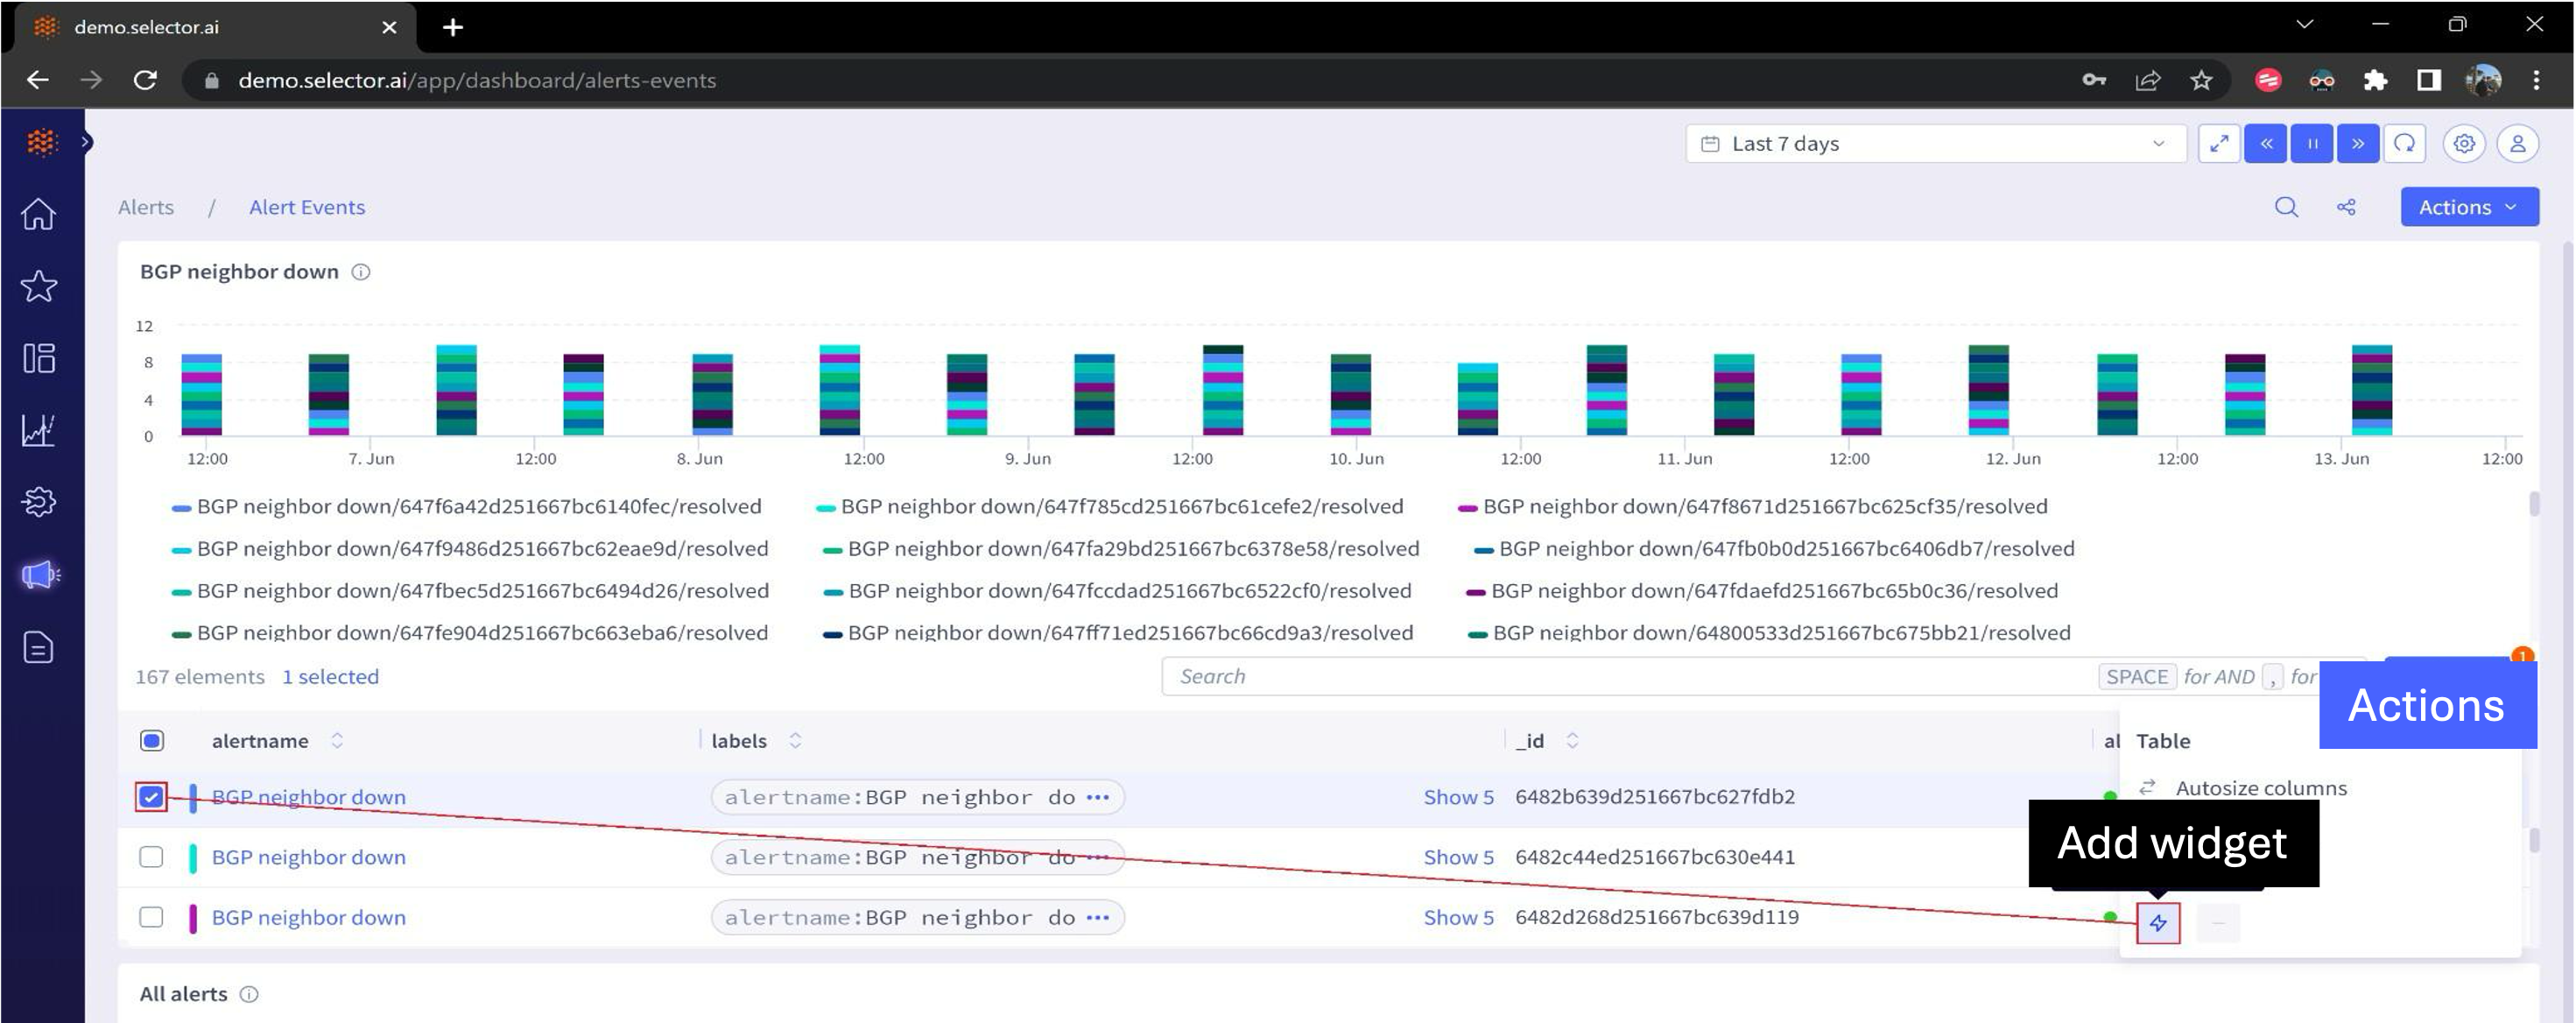Click the lightning Add widget icon
Screen dimensions: 2576x1023
(x=2158, y=923)
